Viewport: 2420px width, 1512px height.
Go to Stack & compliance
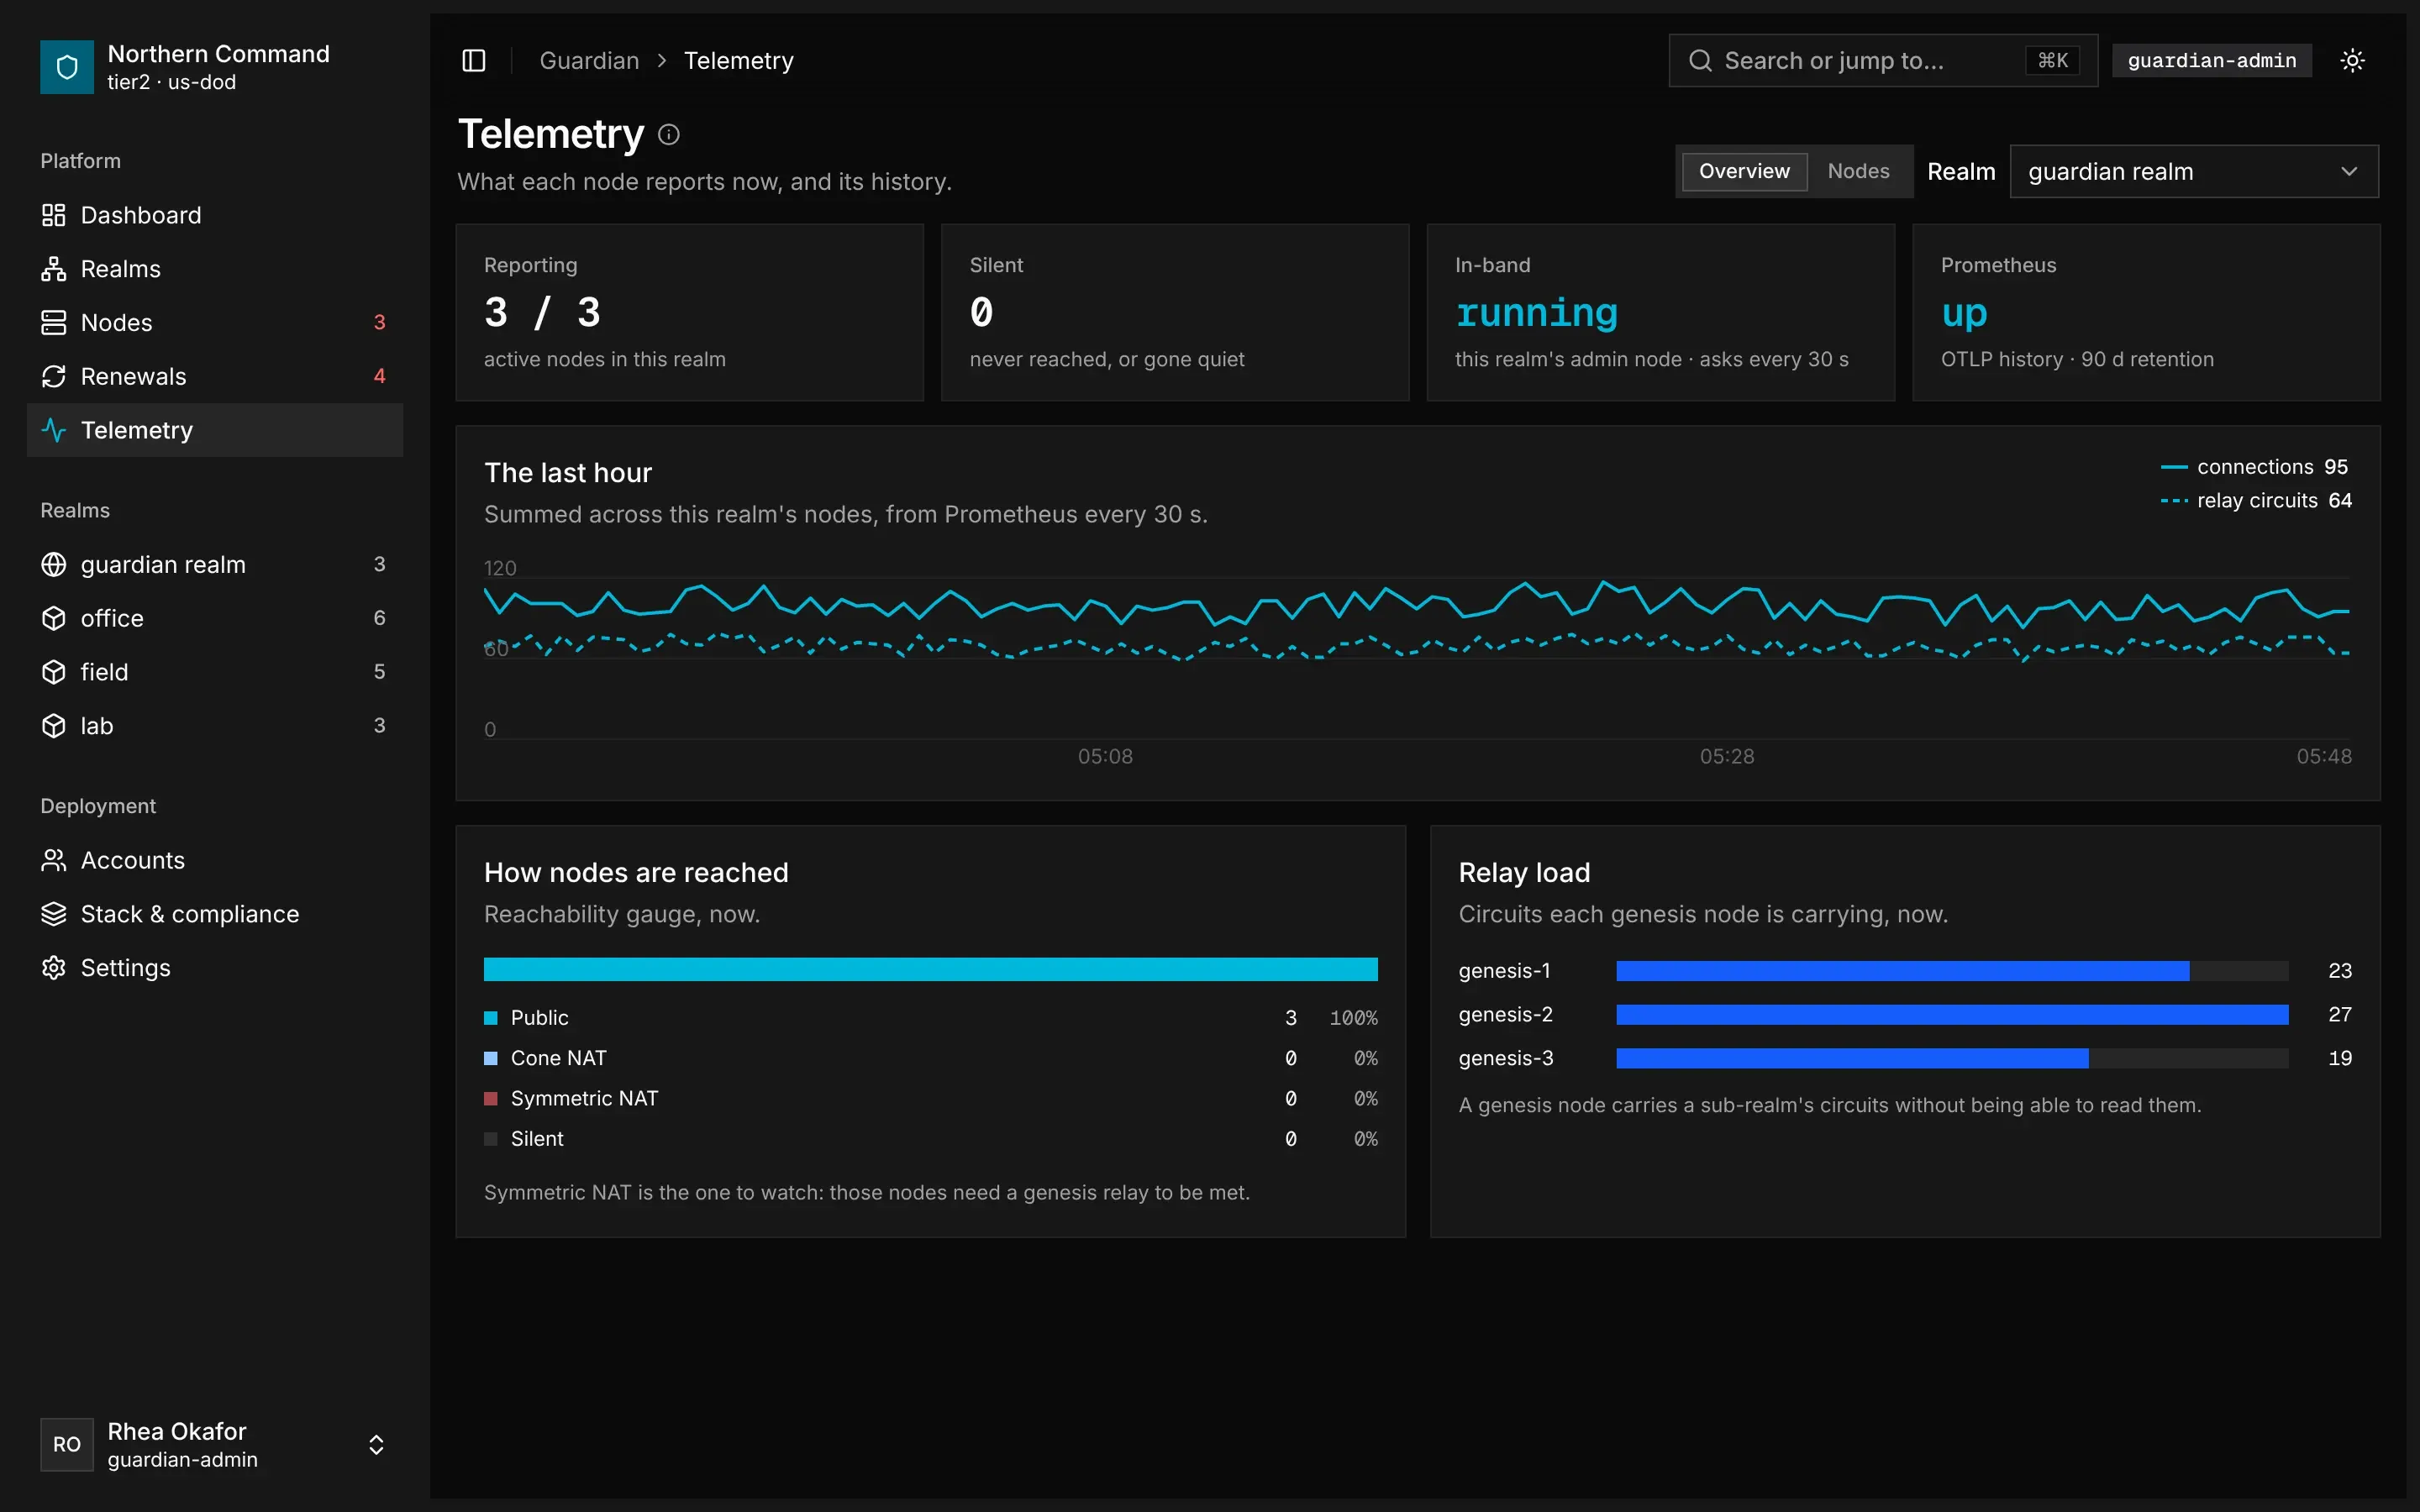[215, 914]
